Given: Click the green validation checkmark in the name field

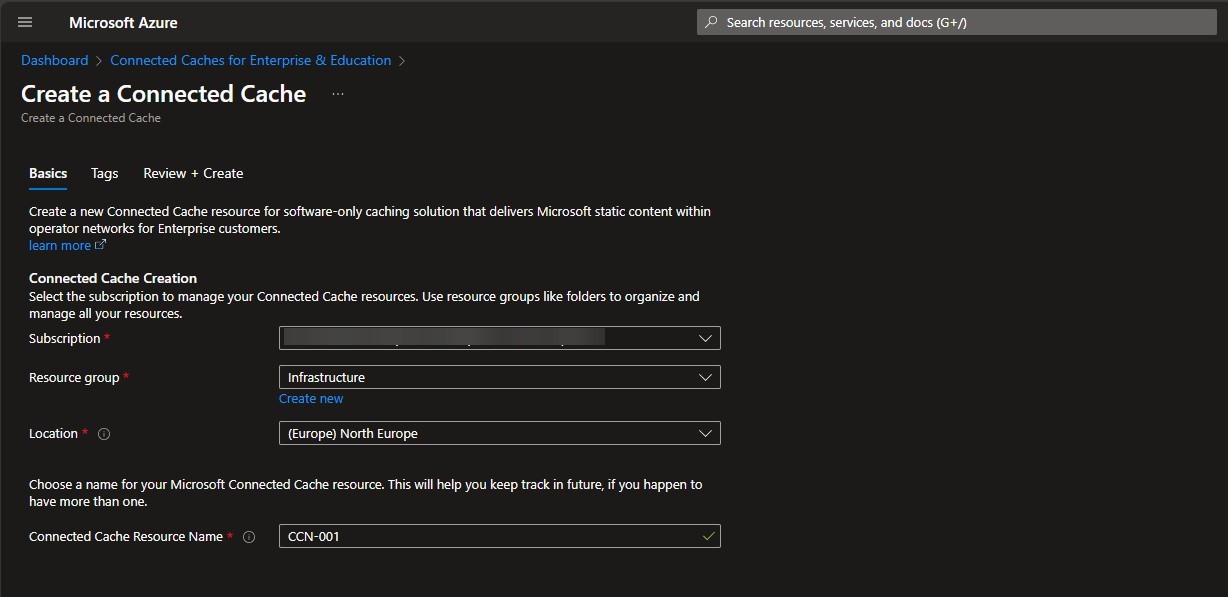Looking at the screenshot, I should [708, 537].
